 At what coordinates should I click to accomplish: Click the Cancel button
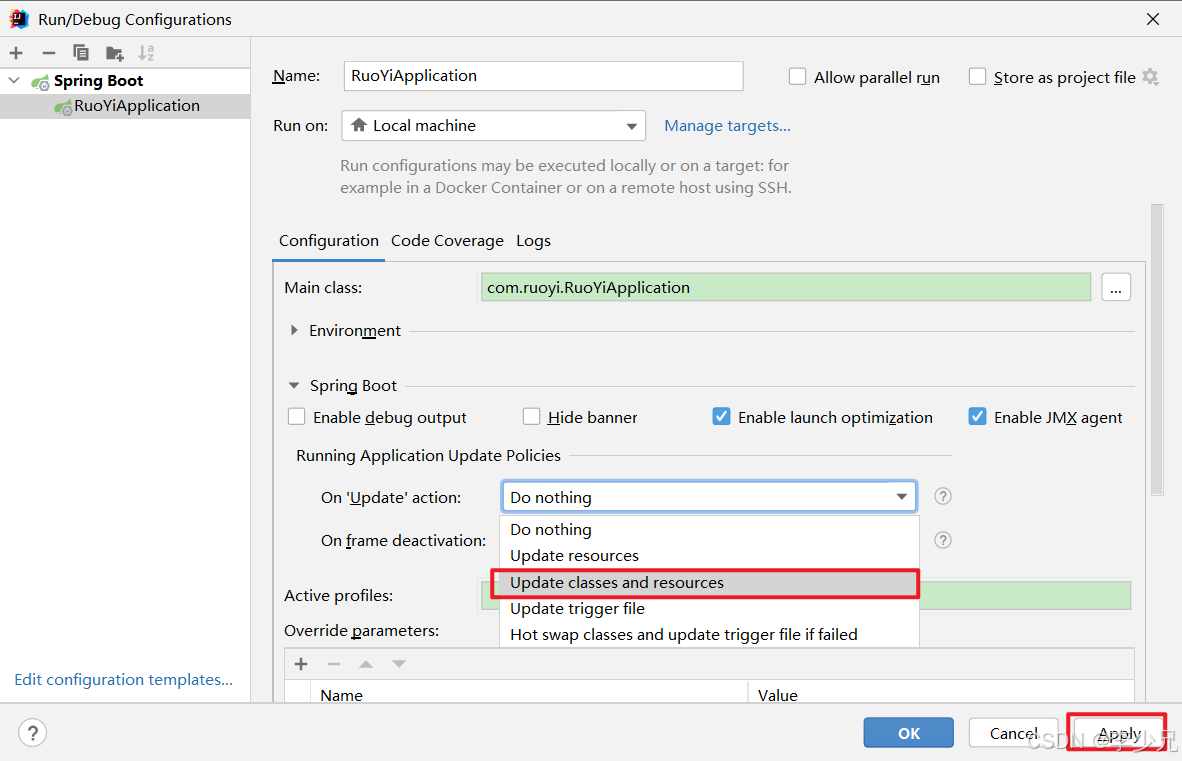pos(1014,733)
